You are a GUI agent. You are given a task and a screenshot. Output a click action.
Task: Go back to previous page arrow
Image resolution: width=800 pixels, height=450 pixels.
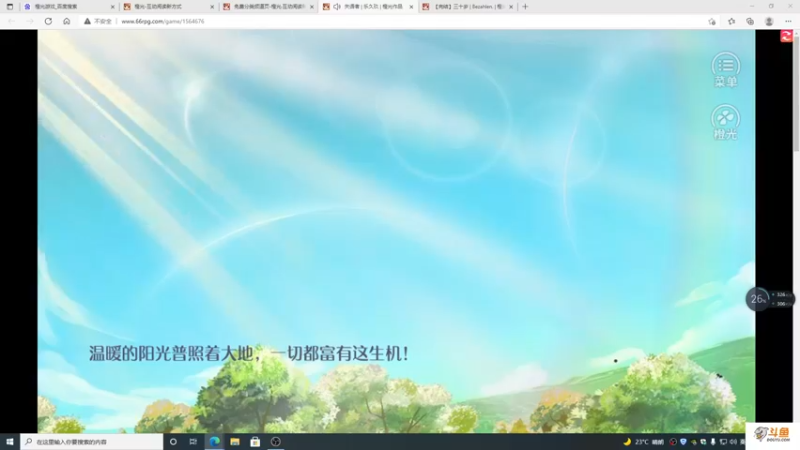coord(12,21)
